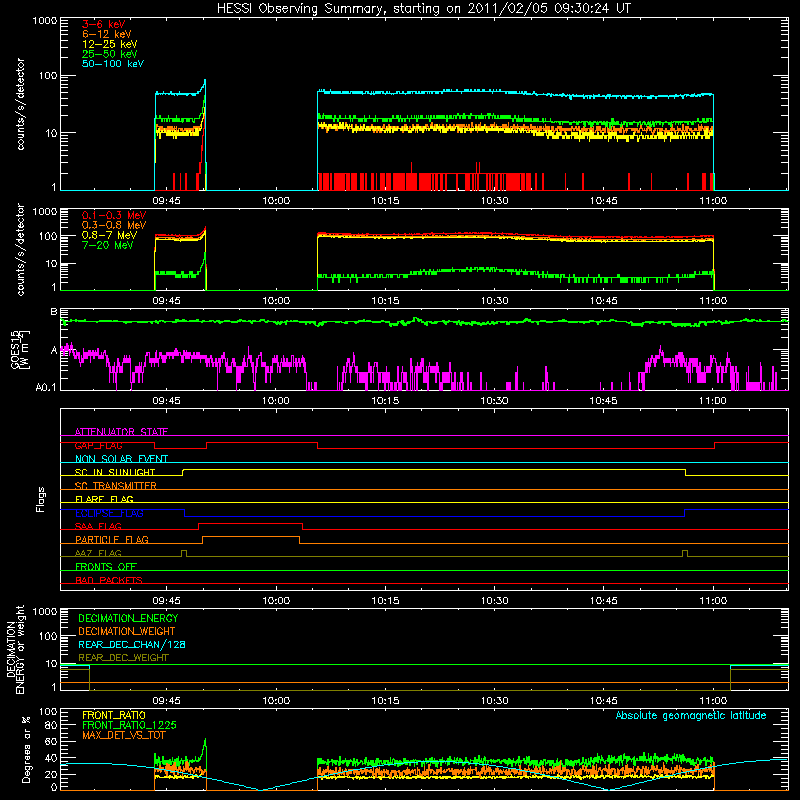Click the 10:15 tick under the MeV panel
This screenshot has height=800, width=800.
coord(385,301)
